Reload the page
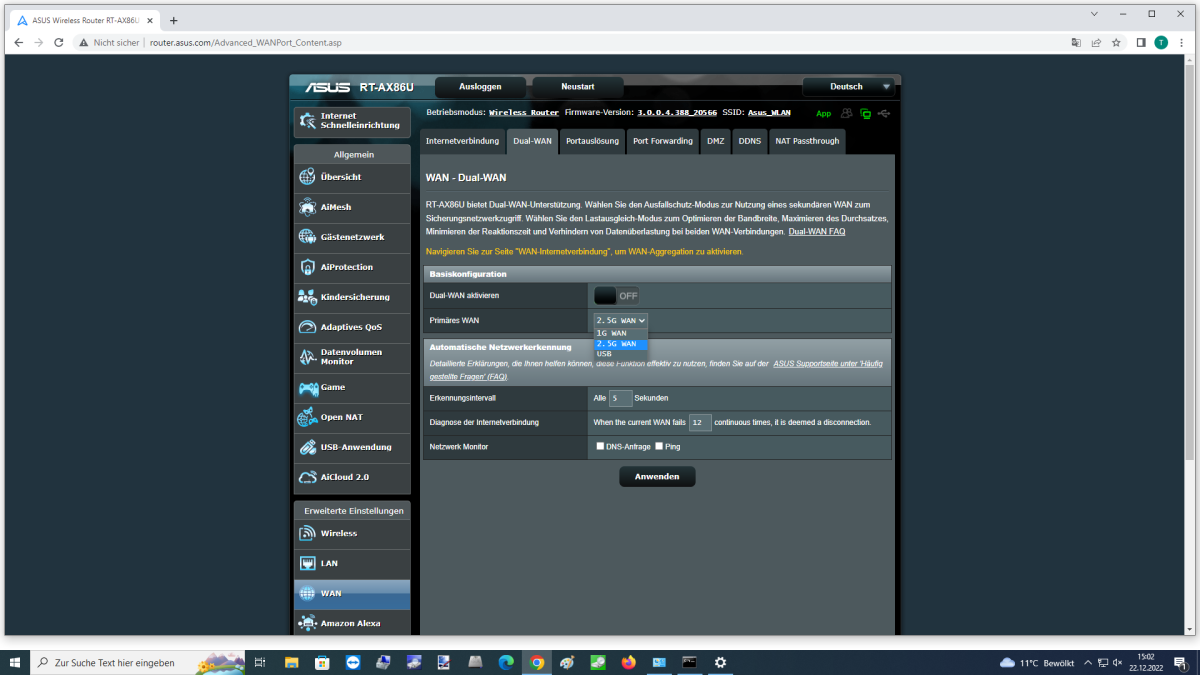1200x675 pixels. tap(60, 42)
